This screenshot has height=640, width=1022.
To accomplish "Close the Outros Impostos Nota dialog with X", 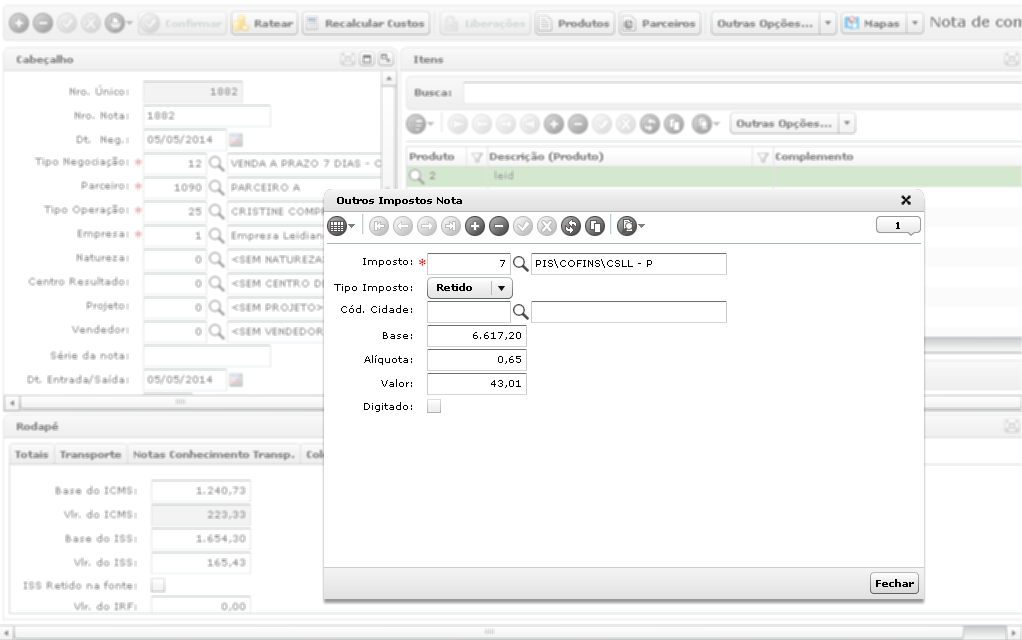I will point(905,200).
